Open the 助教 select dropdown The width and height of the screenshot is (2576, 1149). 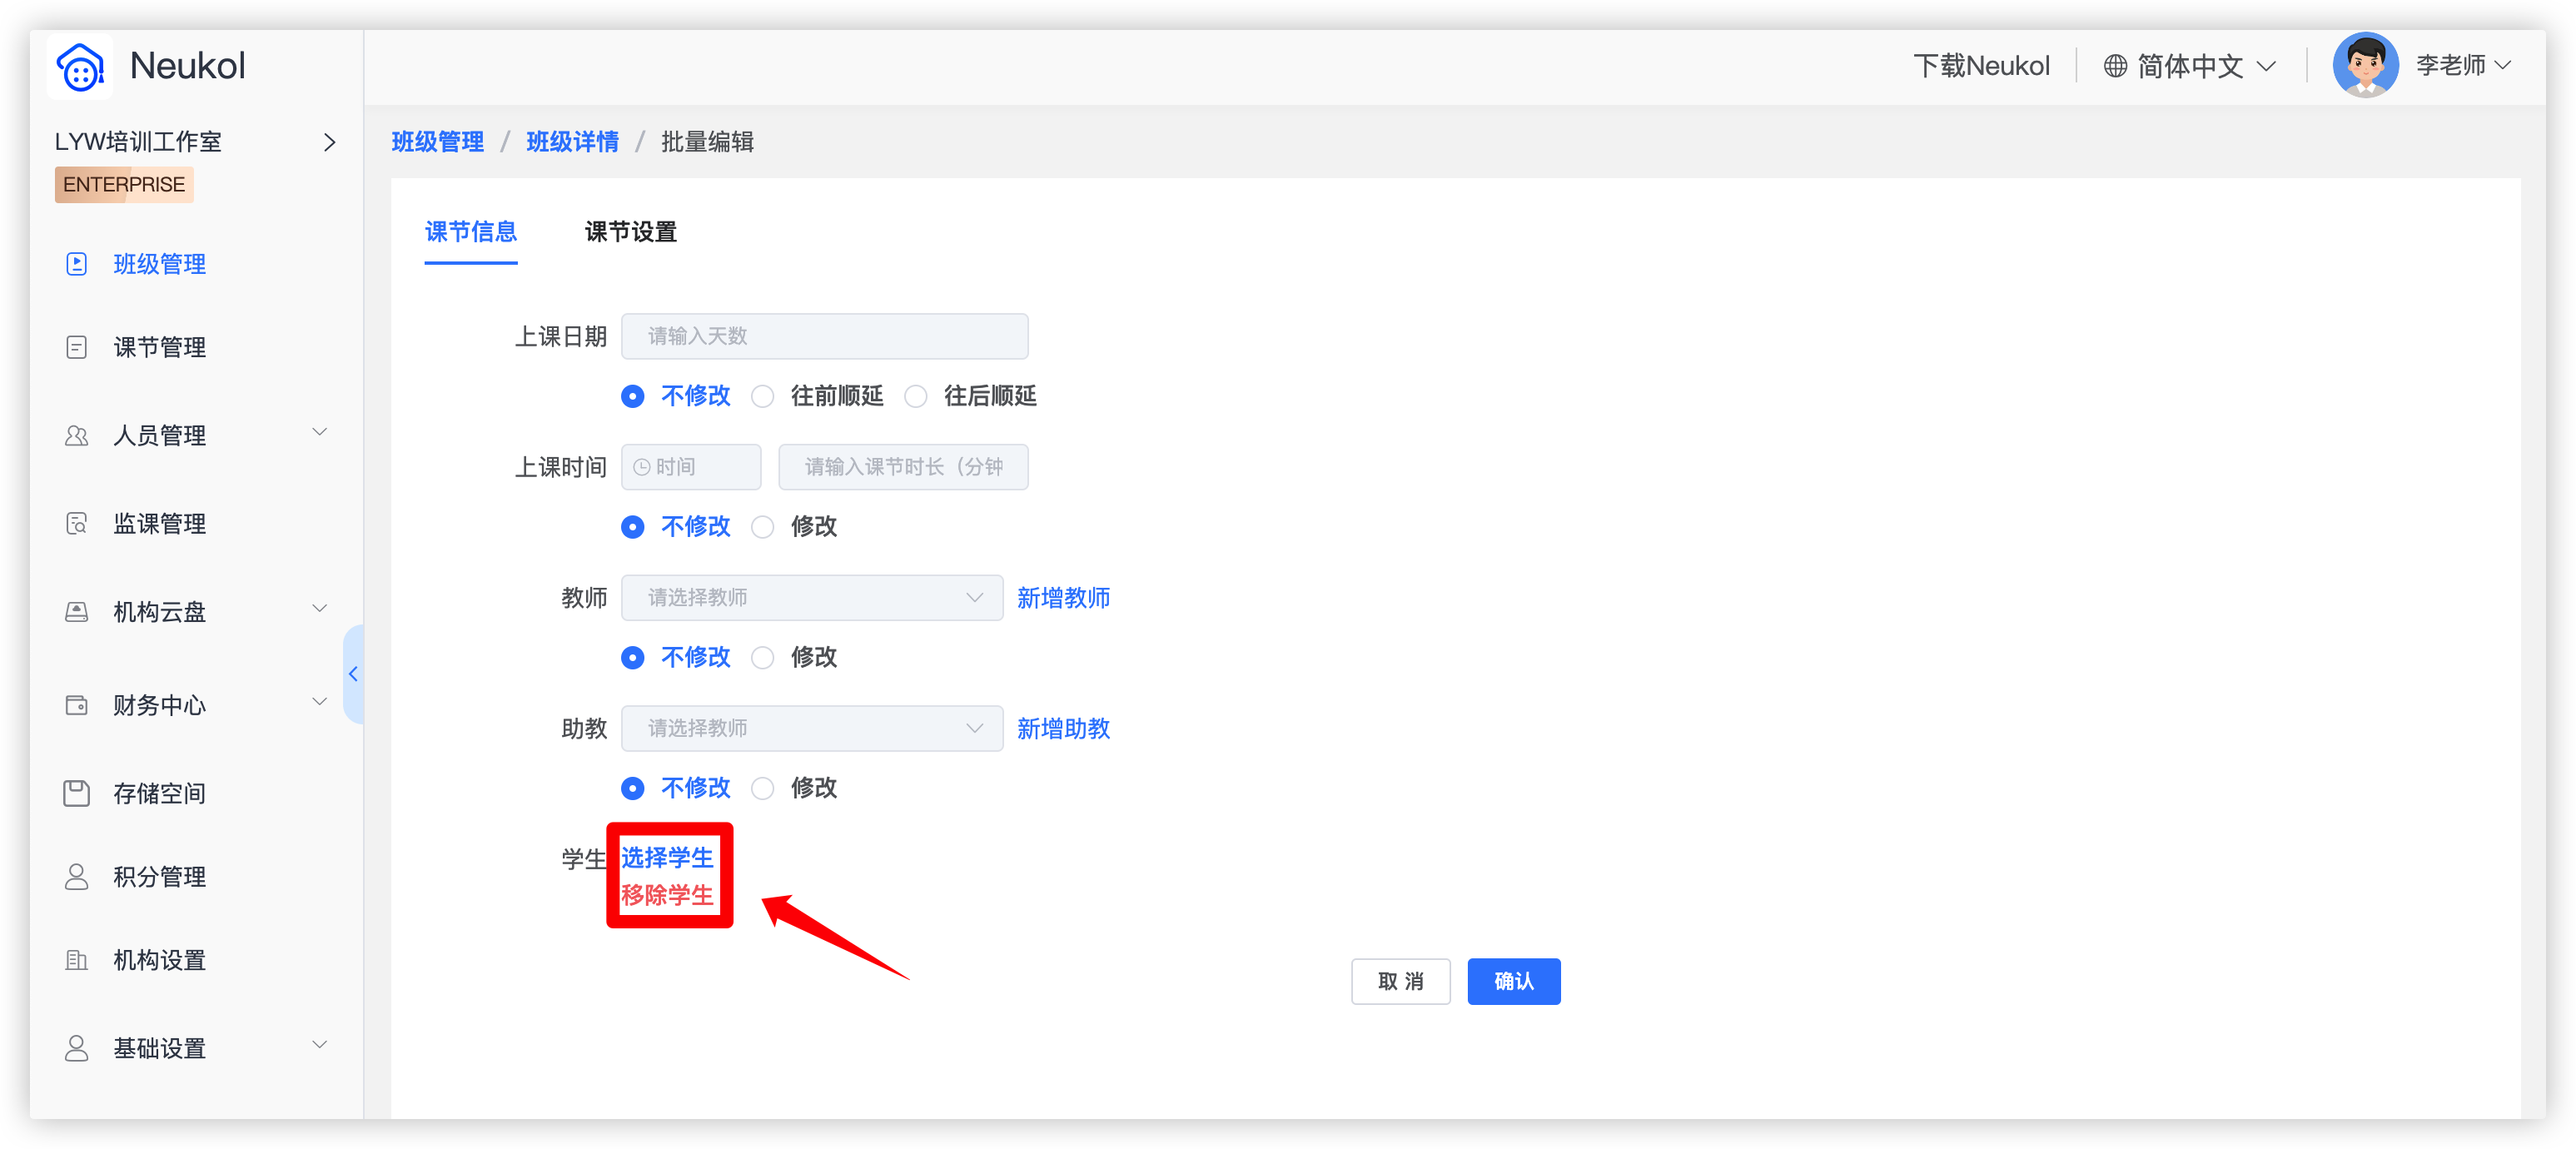(x=812, y=728)
